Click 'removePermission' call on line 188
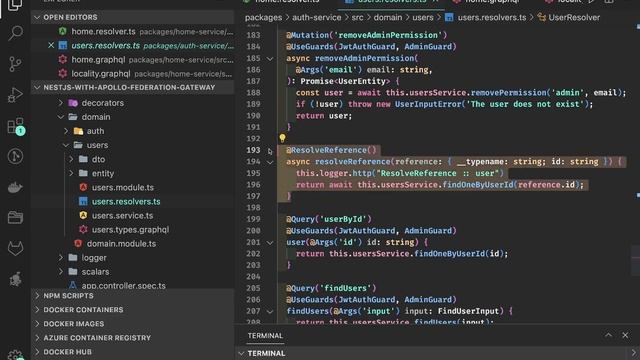 click(508, 93)
